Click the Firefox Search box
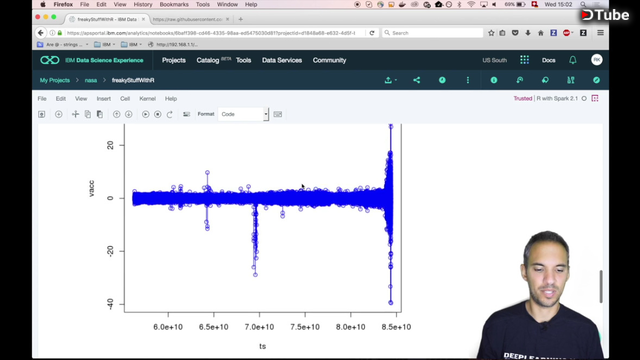This screenshot has height=360, width=640. [432, 33]
